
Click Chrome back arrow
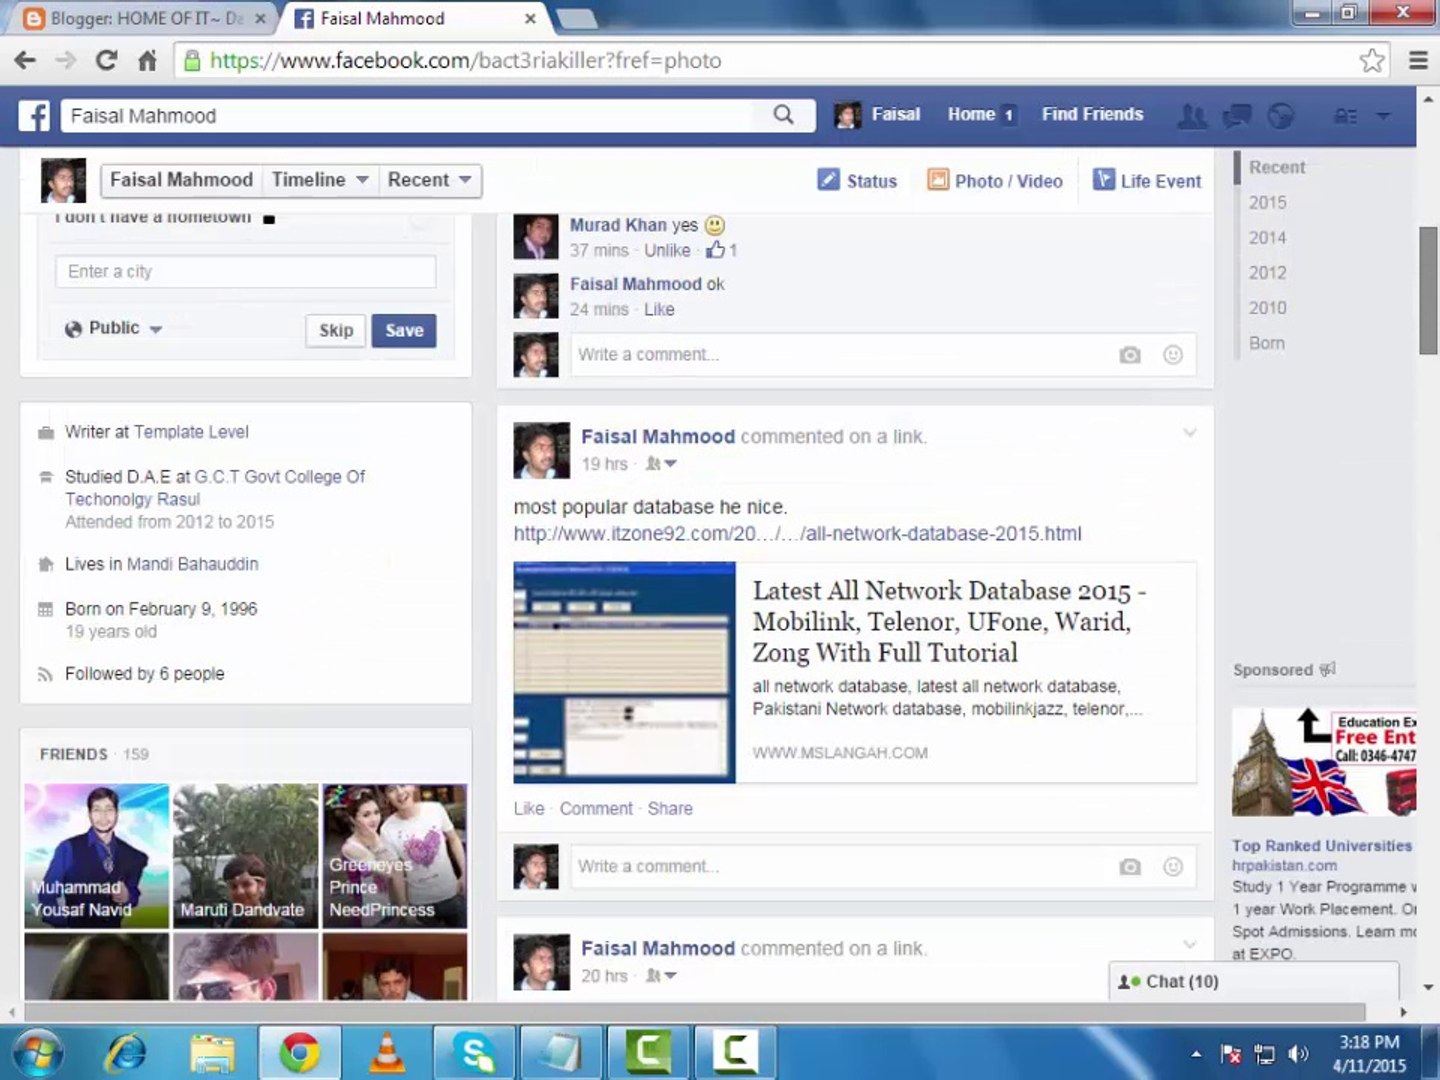click(25, 60)
